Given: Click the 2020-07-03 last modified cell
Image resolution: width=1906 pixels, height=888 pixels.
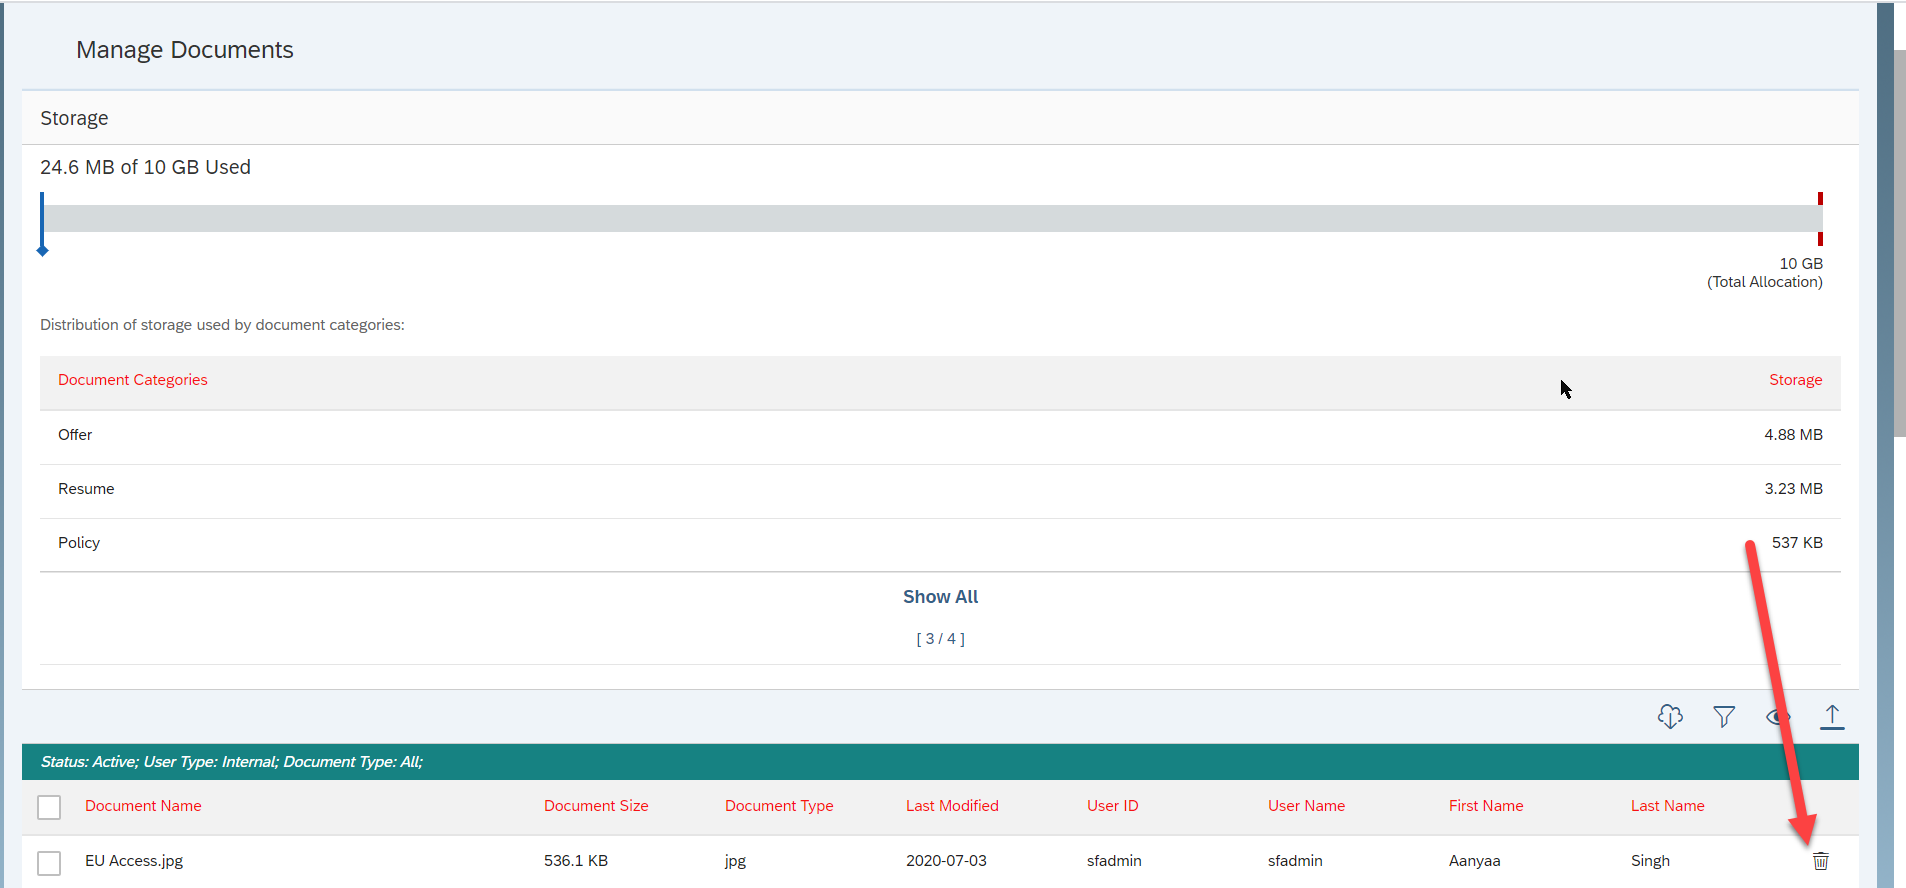Looking at the screenshot, I should click(x=946, y=861).
